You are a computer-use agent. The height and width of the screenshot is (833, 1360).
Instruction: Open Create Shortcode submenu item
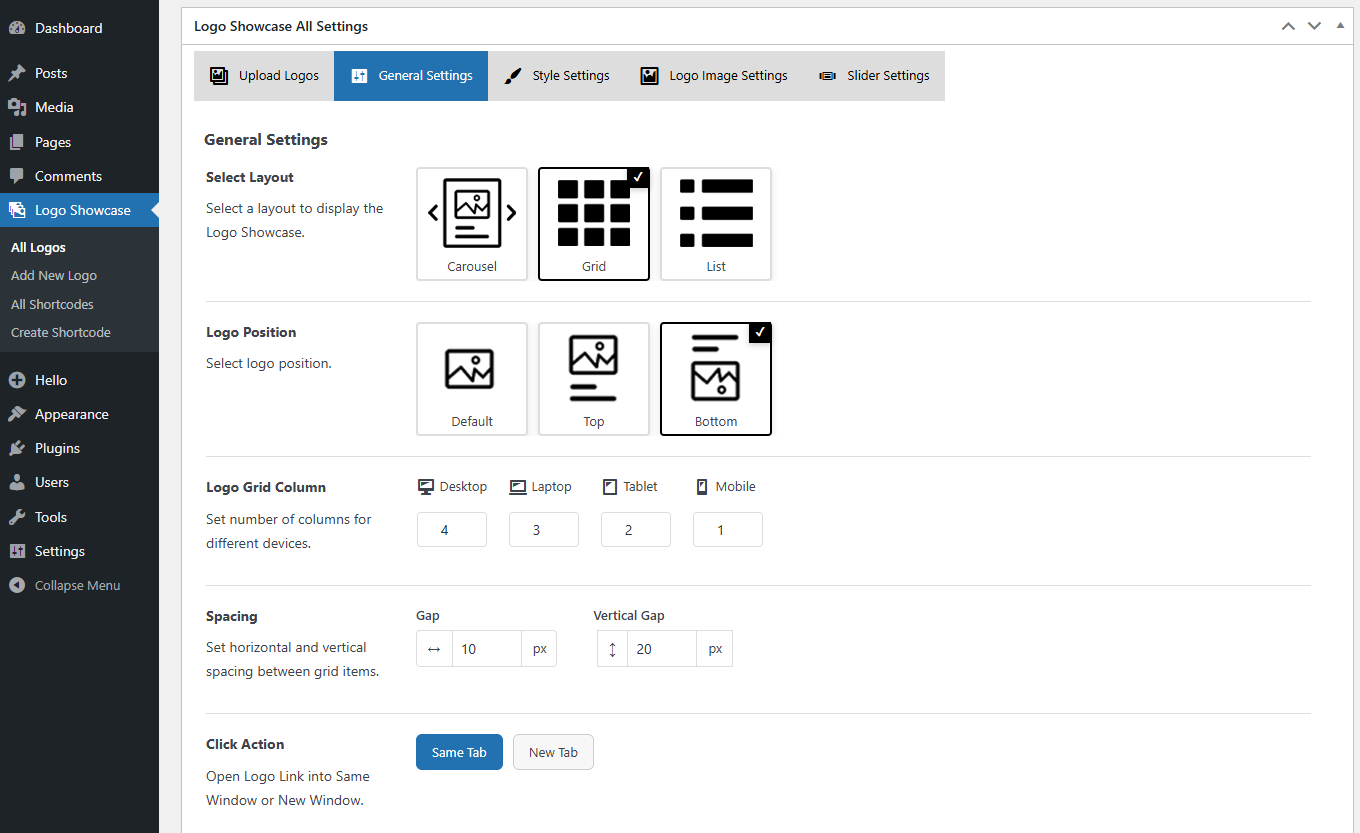61,332
